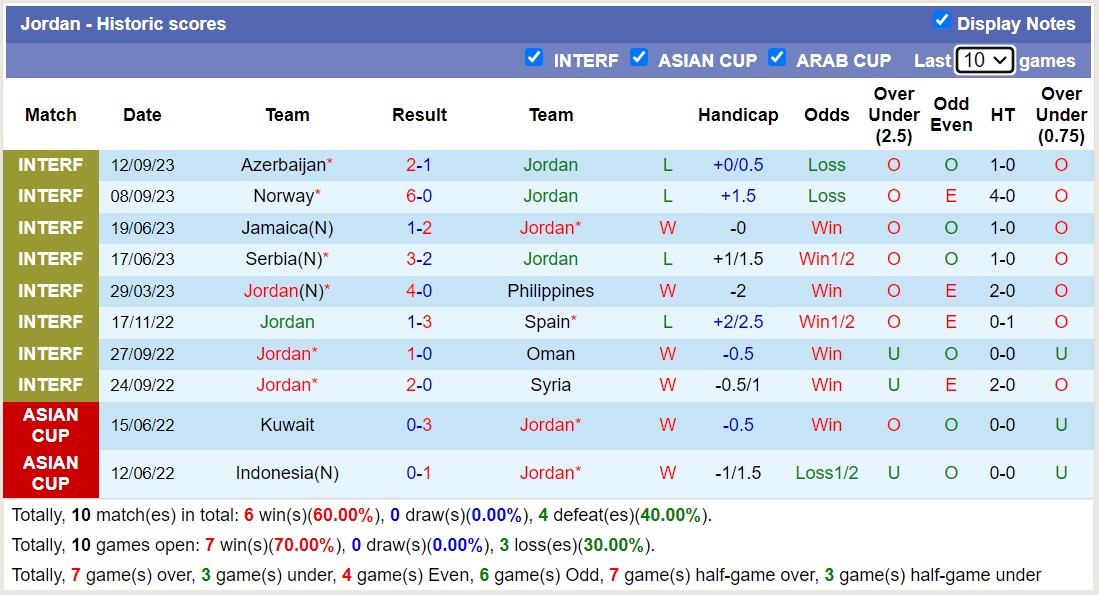Click the ASIAN CUP badge on the Kuwait row
1099x595 pixels.
tap(51, 425)
